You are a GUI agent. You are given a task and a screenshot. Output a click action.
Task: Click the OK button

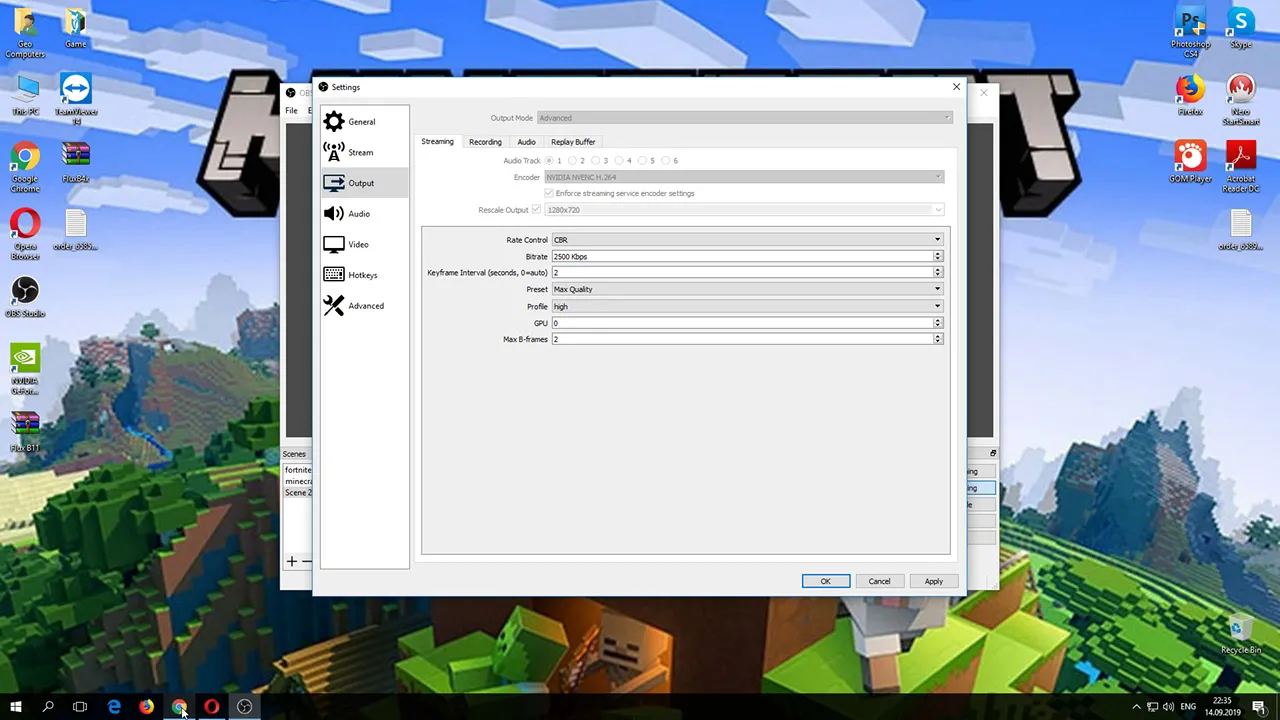click(825, 581)
